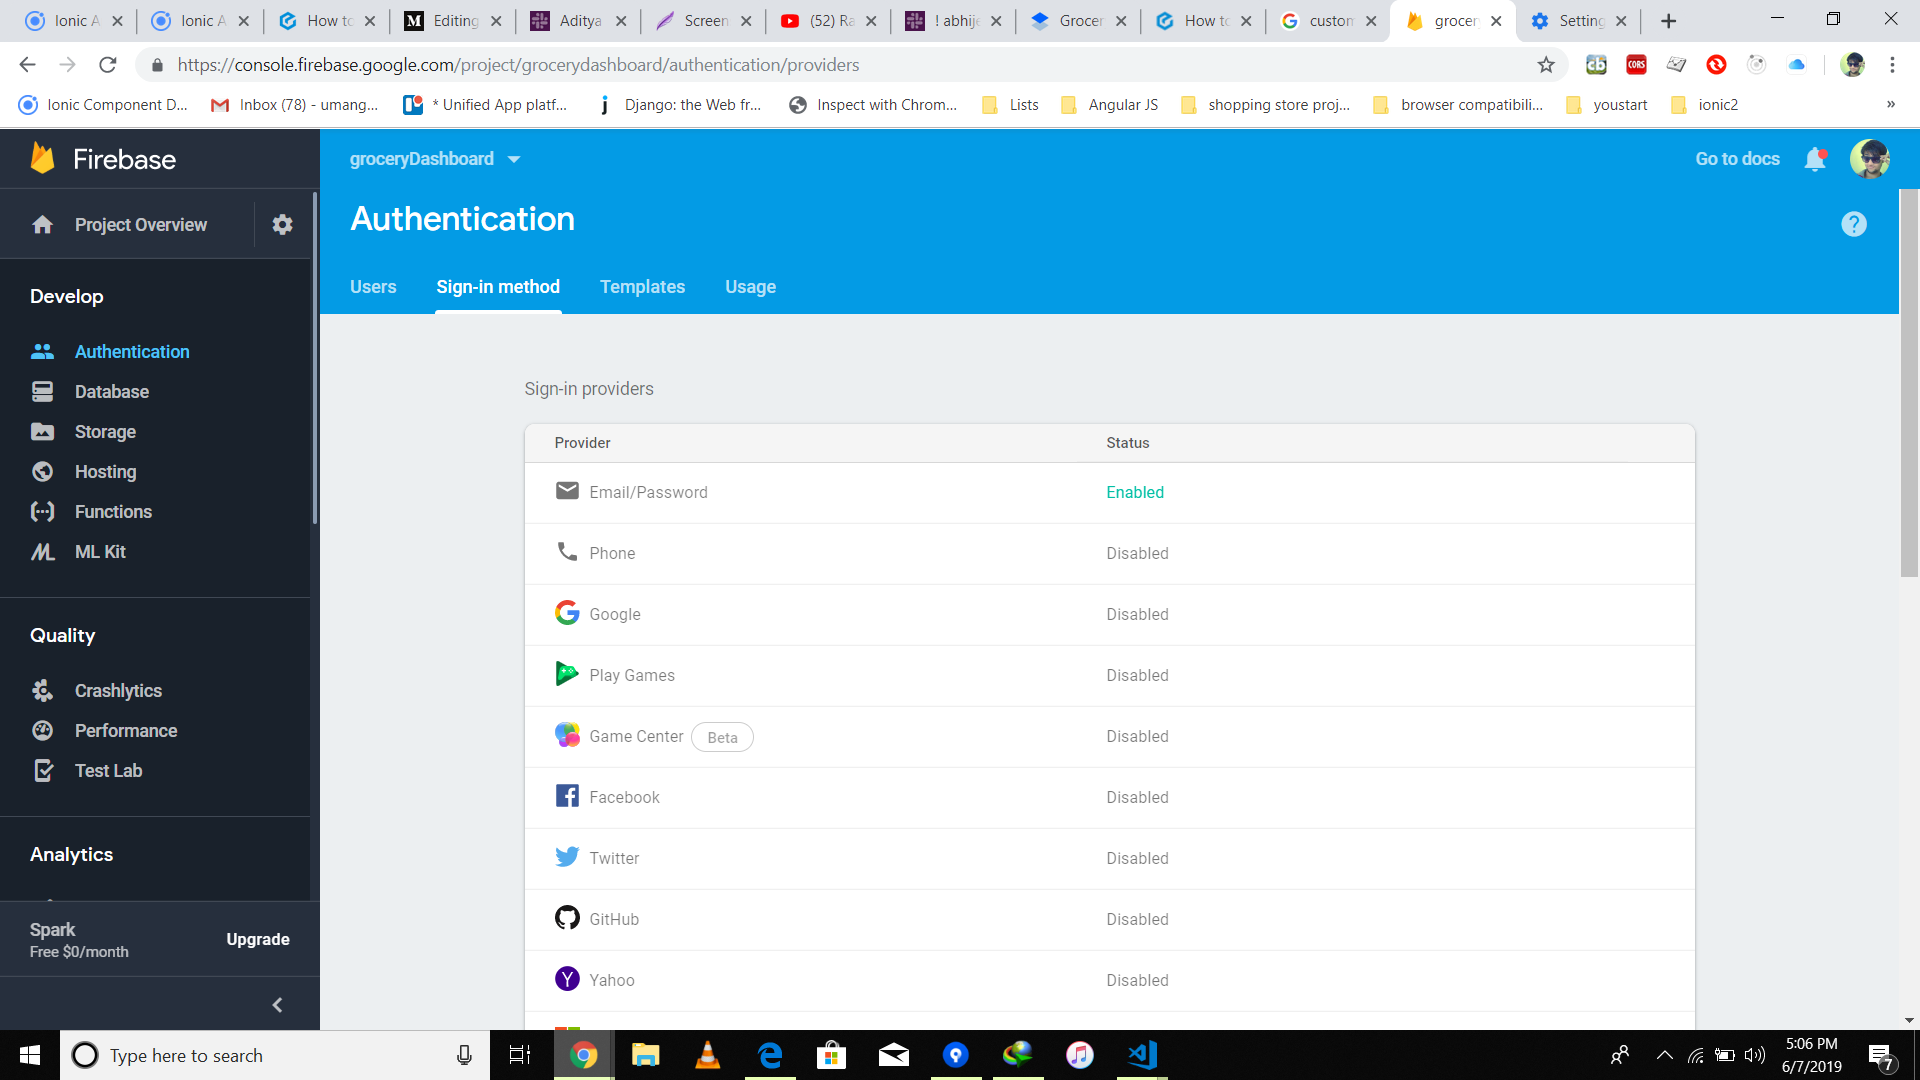Open Visual Studio Code from the taskbar
The height and width of the screenshot is (1080, 1920).
pyautogui.click(x=1142, y=1055)
